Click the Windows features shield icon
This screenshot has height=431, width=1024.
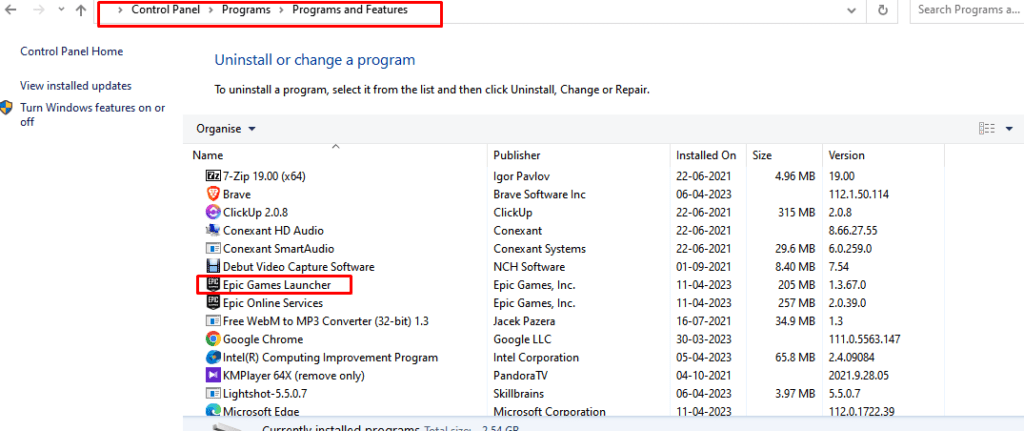[x=7, y=108]
